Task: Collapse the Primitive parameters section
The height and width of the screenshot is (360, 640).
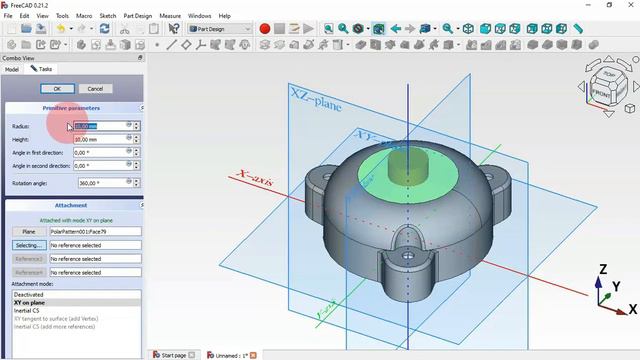Action: coord(142,108)
